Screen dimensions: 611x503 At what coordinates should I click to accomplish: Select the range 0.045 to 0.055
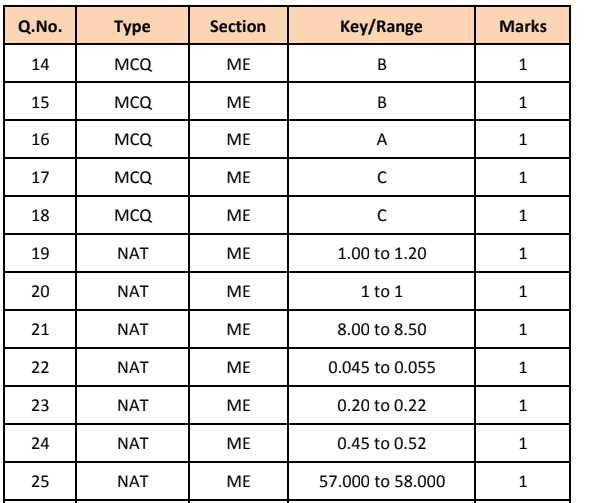click(x=381, y=367)
